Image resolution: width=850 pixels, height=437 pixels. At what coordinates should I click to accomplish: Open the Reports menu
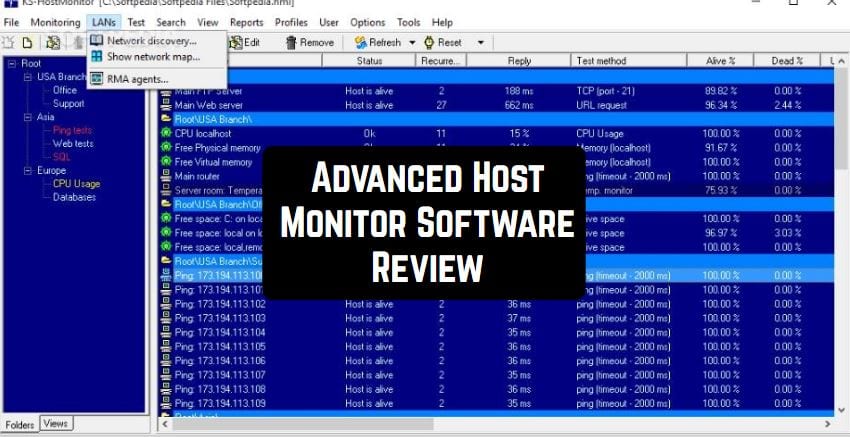pyautogui.click(x=247, y=23)
